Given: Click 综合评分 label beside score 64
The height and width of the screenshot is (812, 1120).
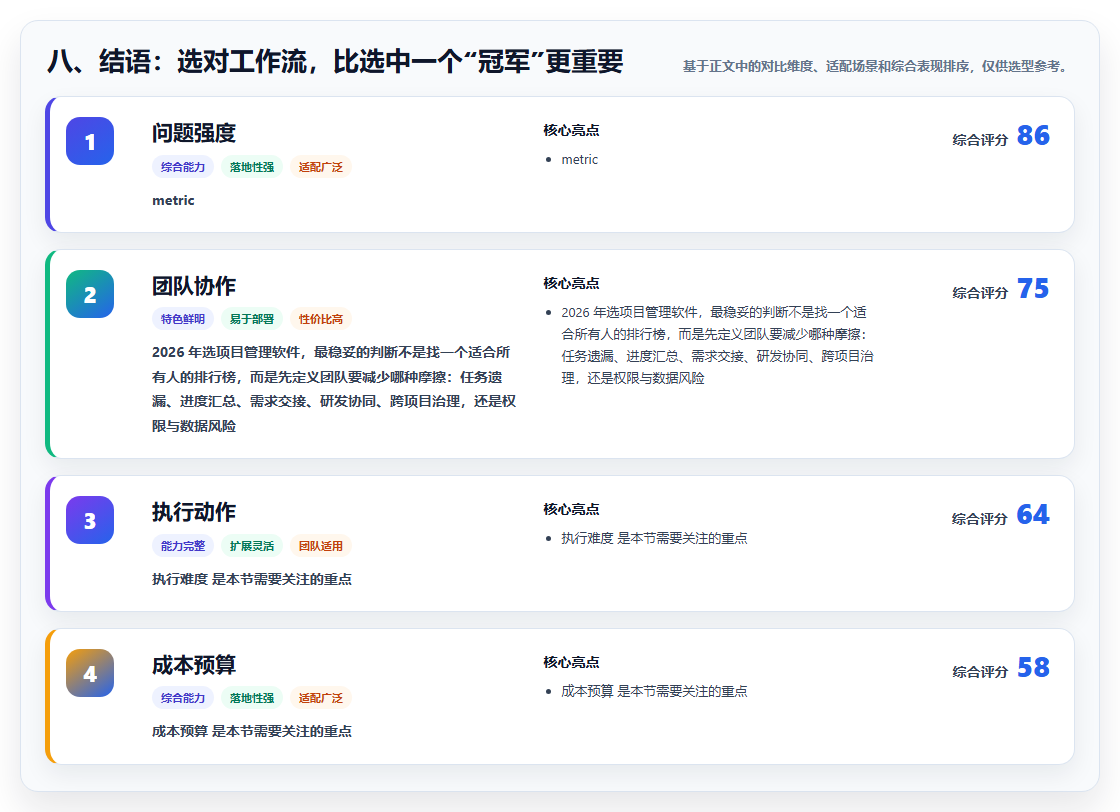Looking at the screenshot, I should click(980, 518).
